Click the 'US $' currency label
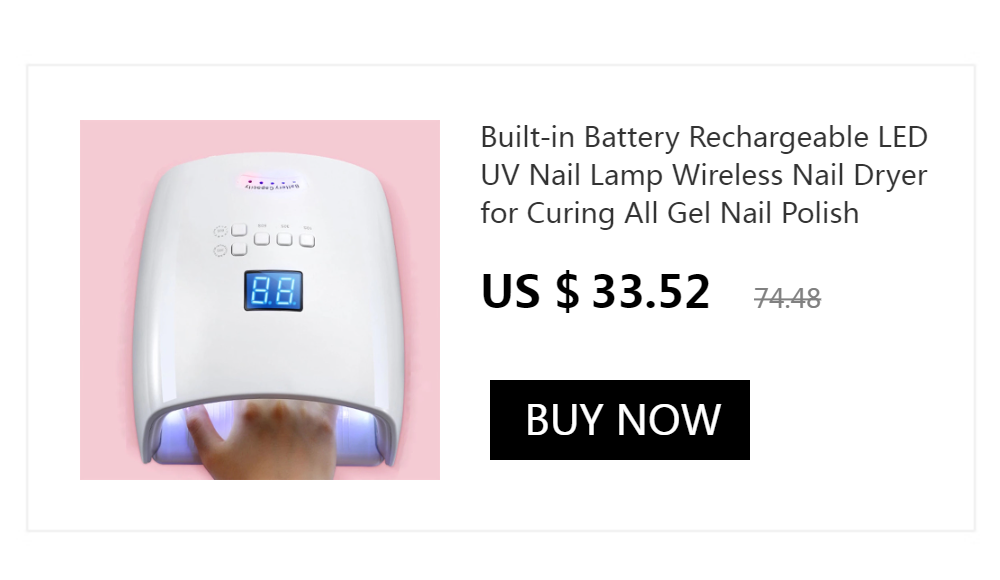The height and width of the screenshot is (580, 1000). point(530,291)
